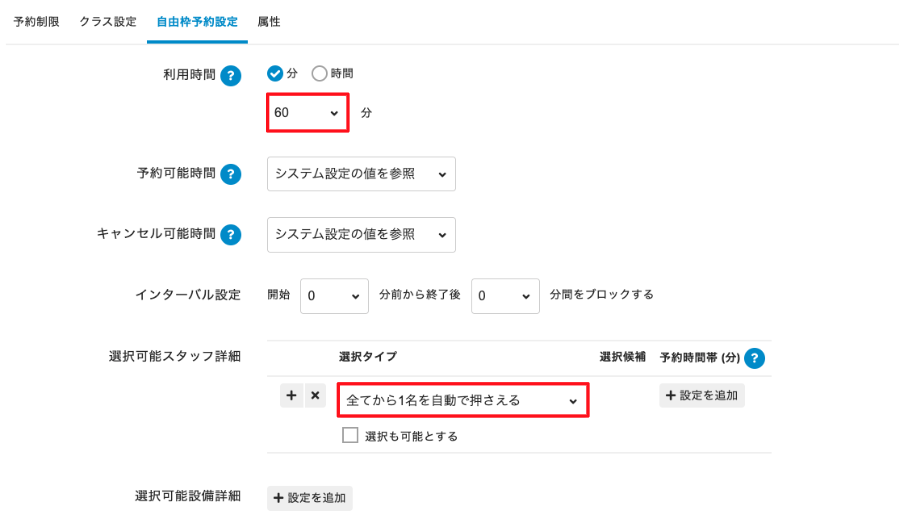
Task: Open the 60 分 duration dropdown
Action: (308, 113)
